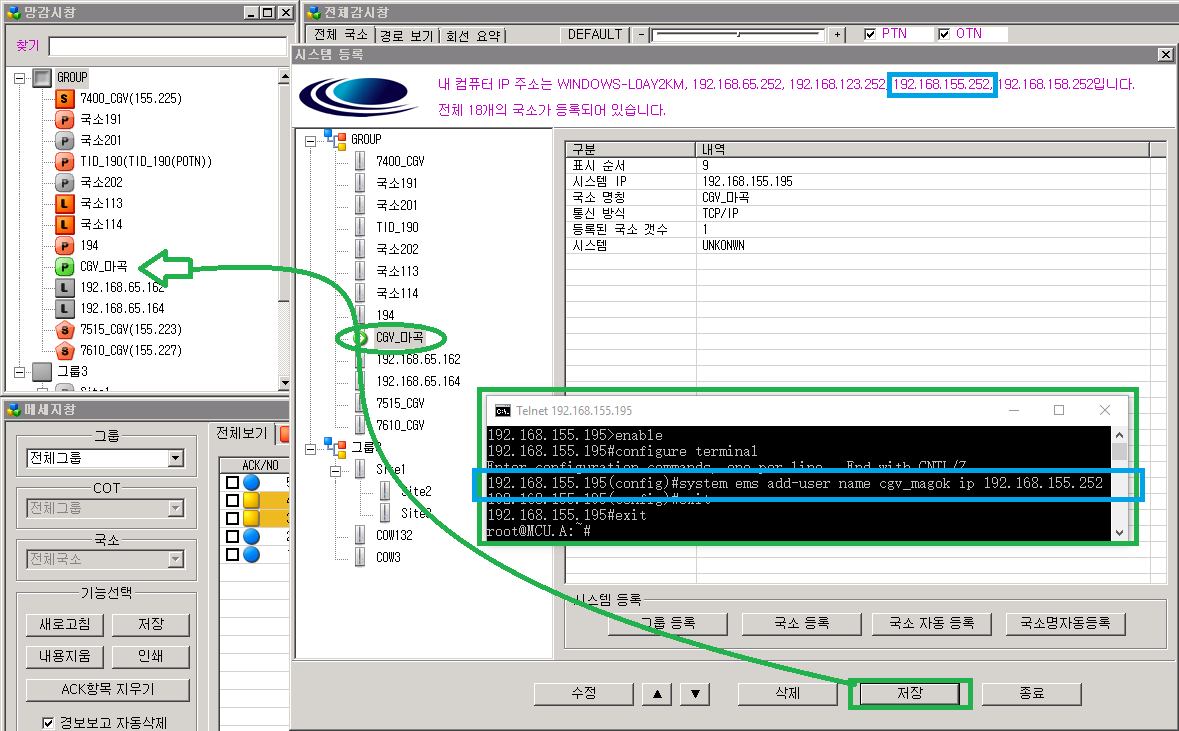Click the 새로고침 button
The width and height of the screenshot is (1179, 731).
[x=65, y=624]
